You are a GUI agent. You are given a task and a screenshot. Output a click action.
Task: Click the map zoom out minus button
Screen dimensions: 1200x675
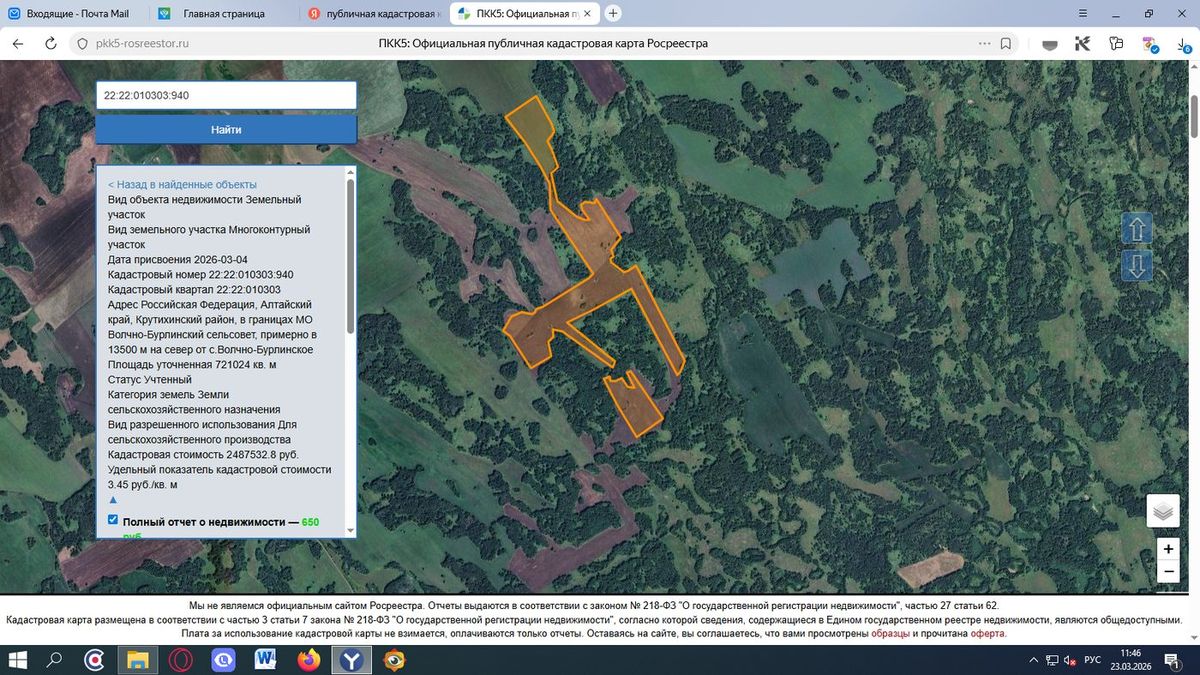1167,572
